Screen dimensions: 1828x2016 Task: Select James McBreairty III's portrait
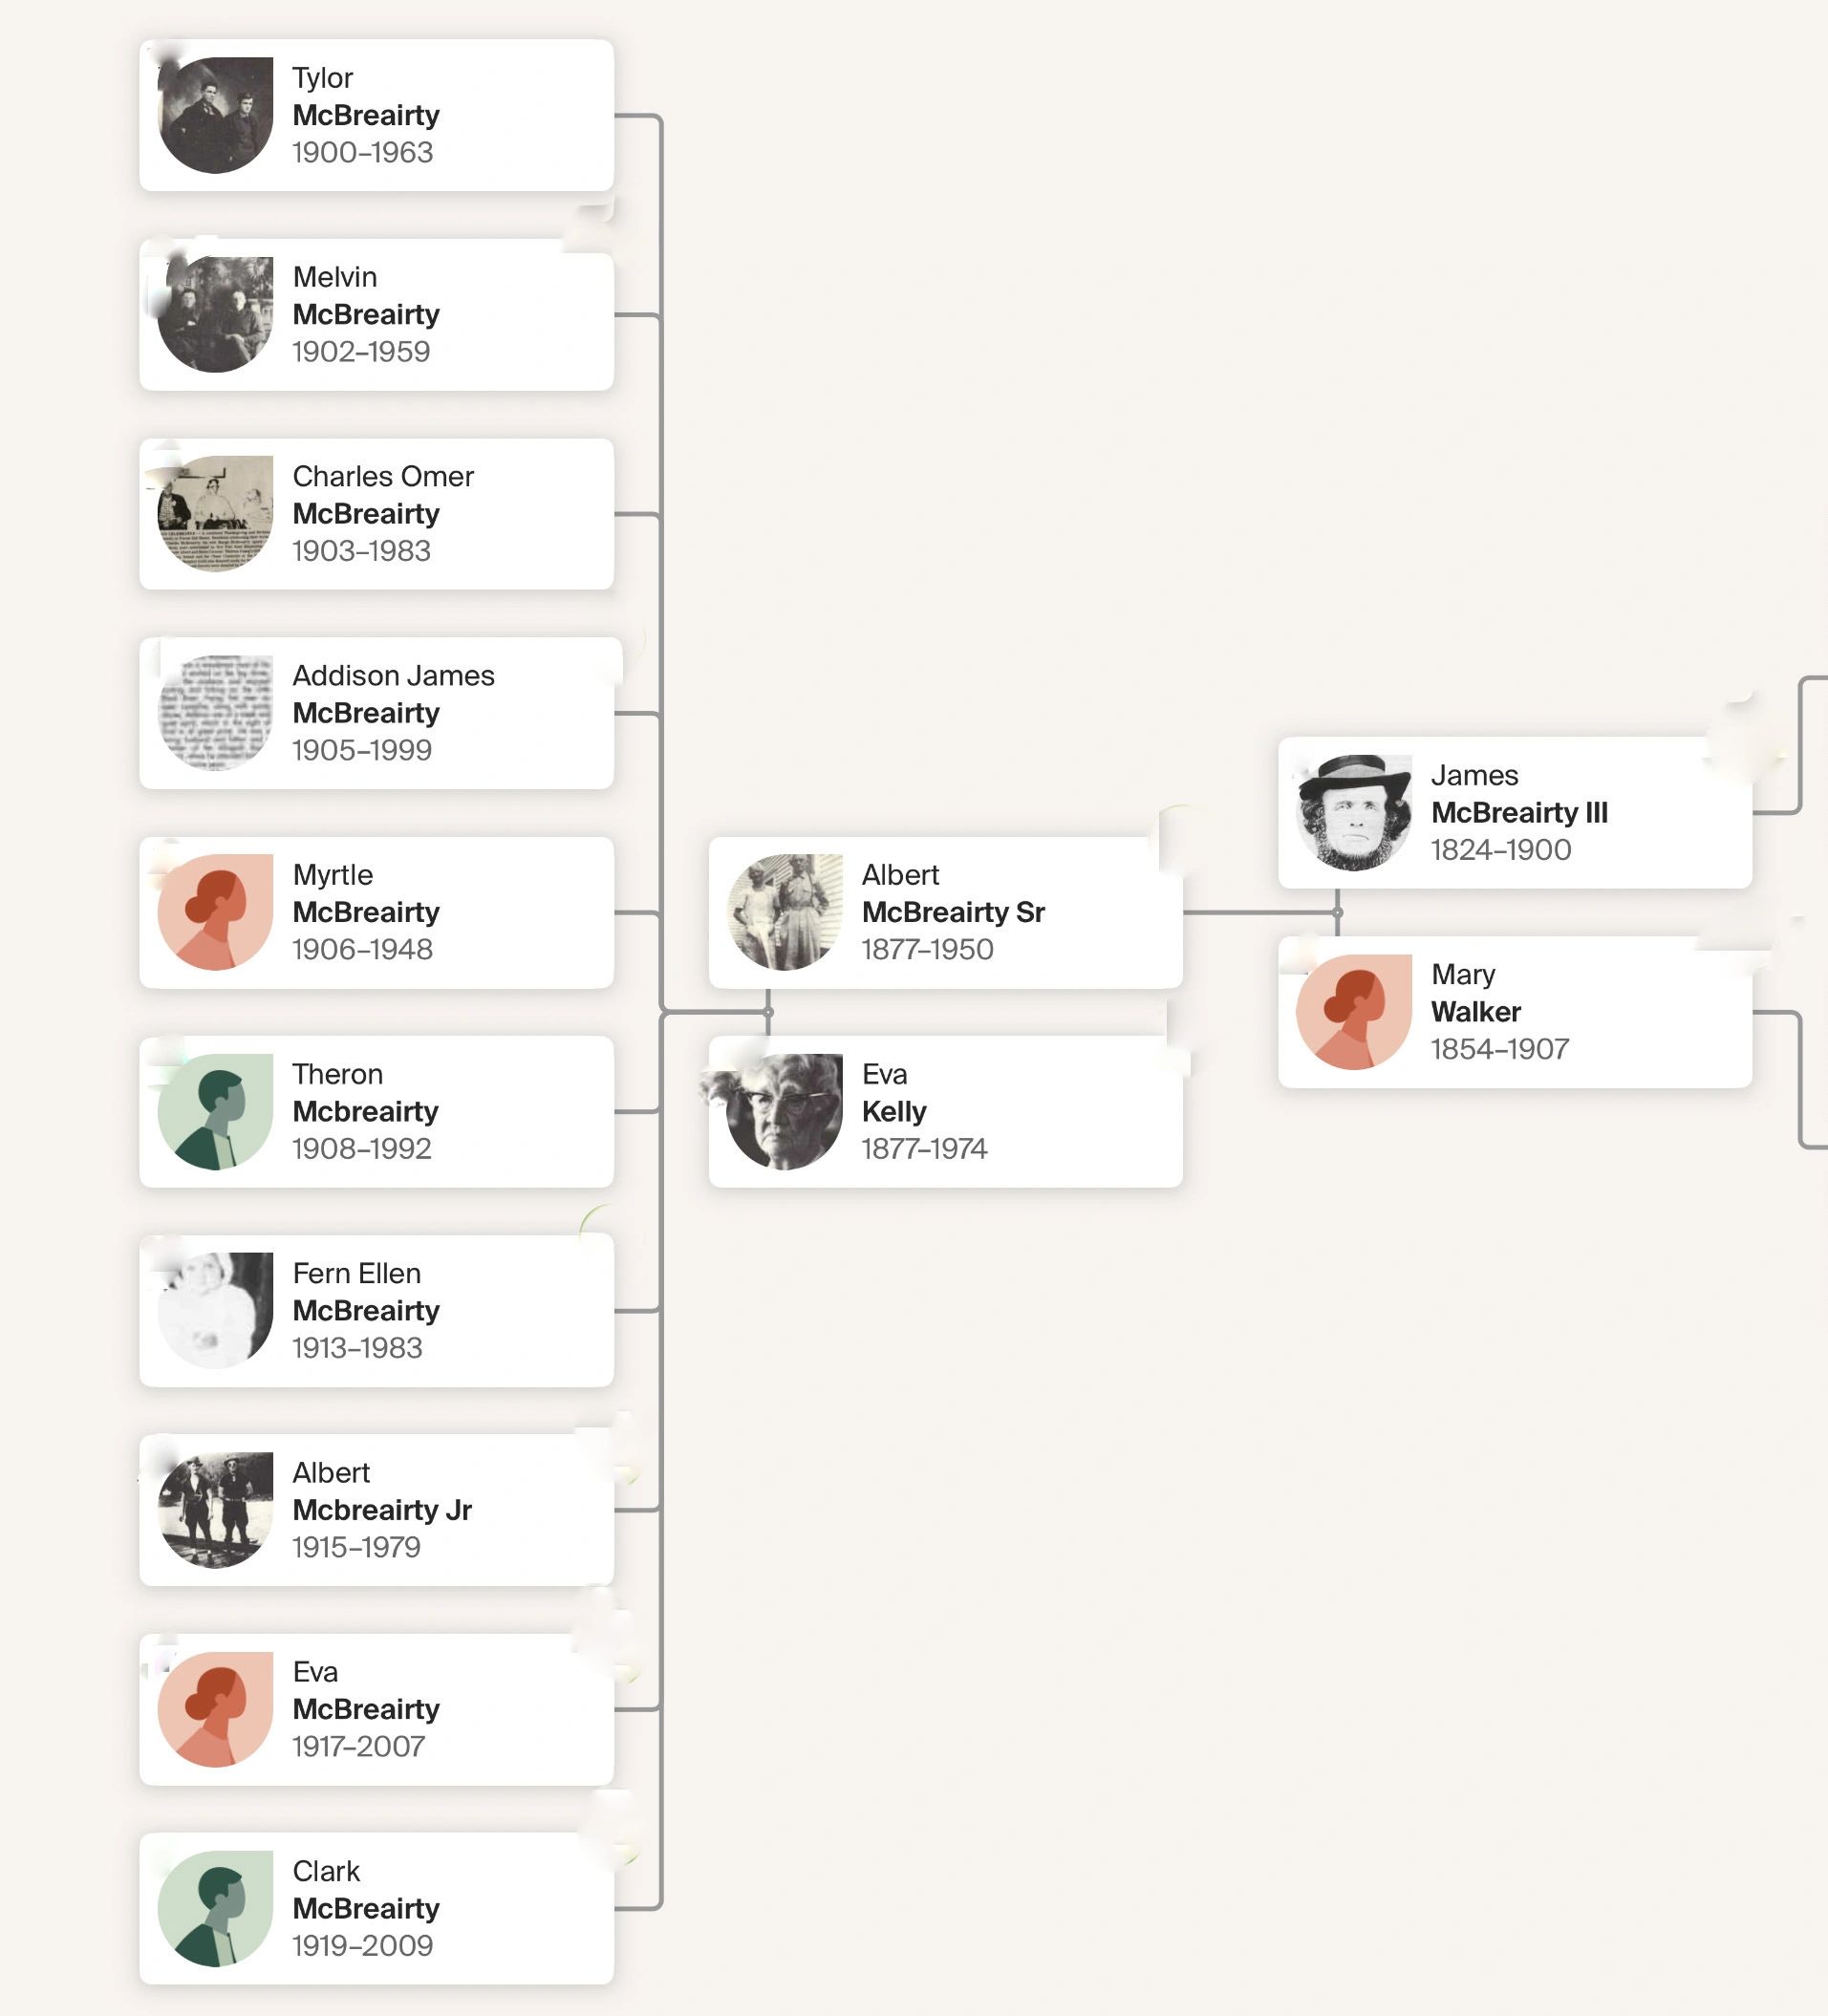coord(1353,812)
